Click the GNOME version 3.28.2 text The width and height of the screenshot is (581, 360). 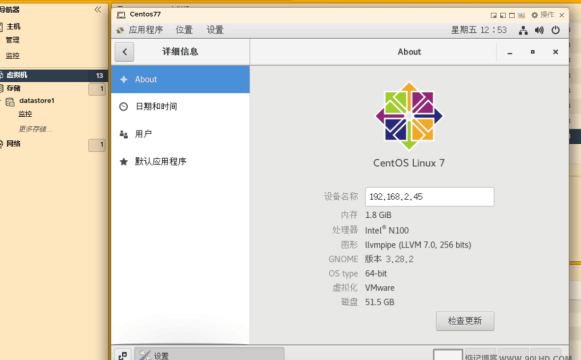pos(389,259)
